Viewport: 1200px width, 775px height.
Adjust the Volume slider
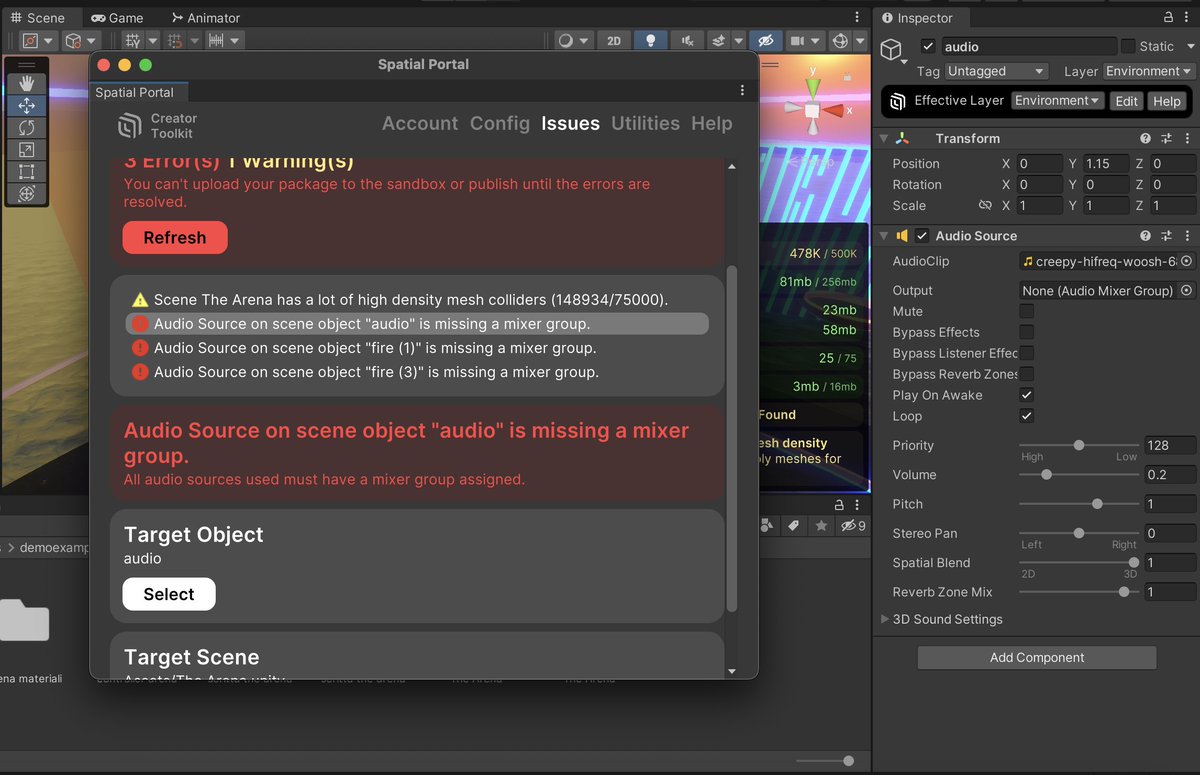click(1079, 474)
